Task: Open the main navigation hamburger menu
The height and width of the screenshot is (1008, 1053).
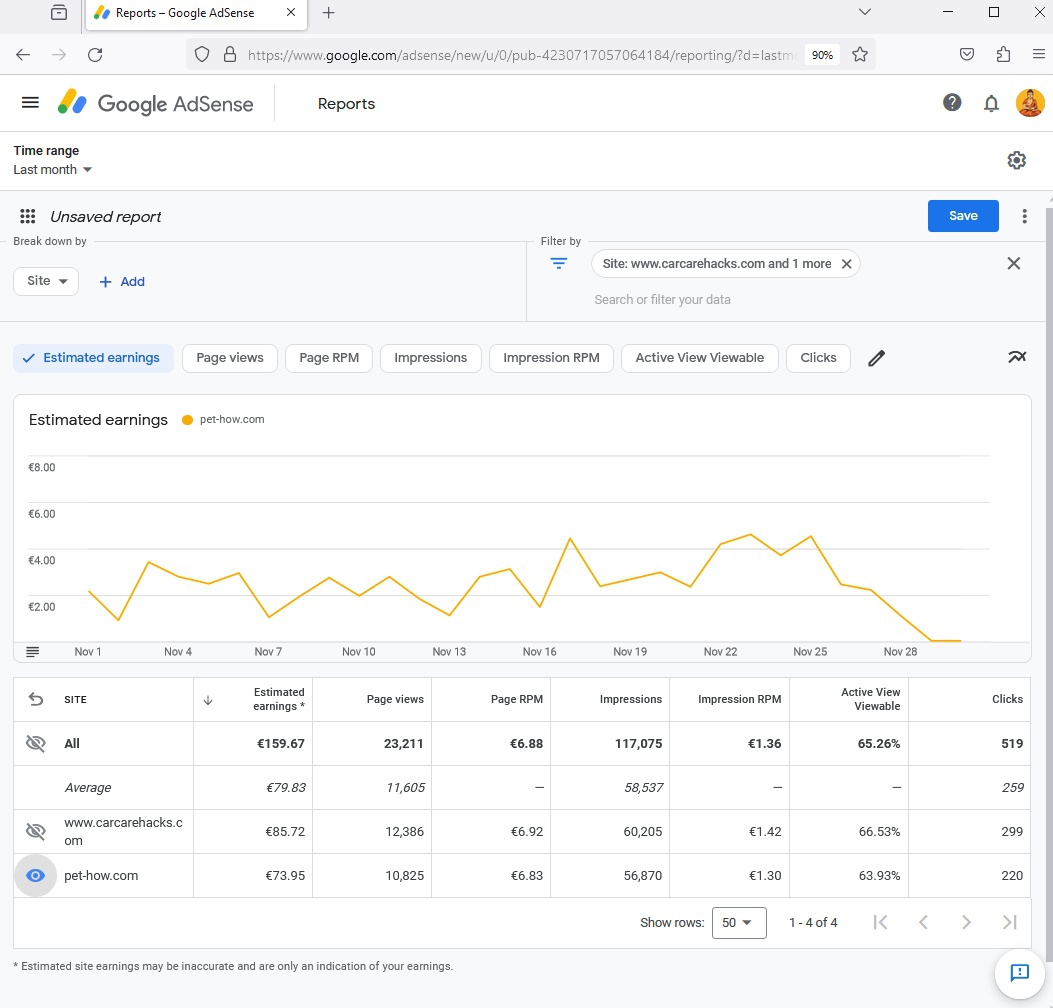Action: tap(30, 103)
